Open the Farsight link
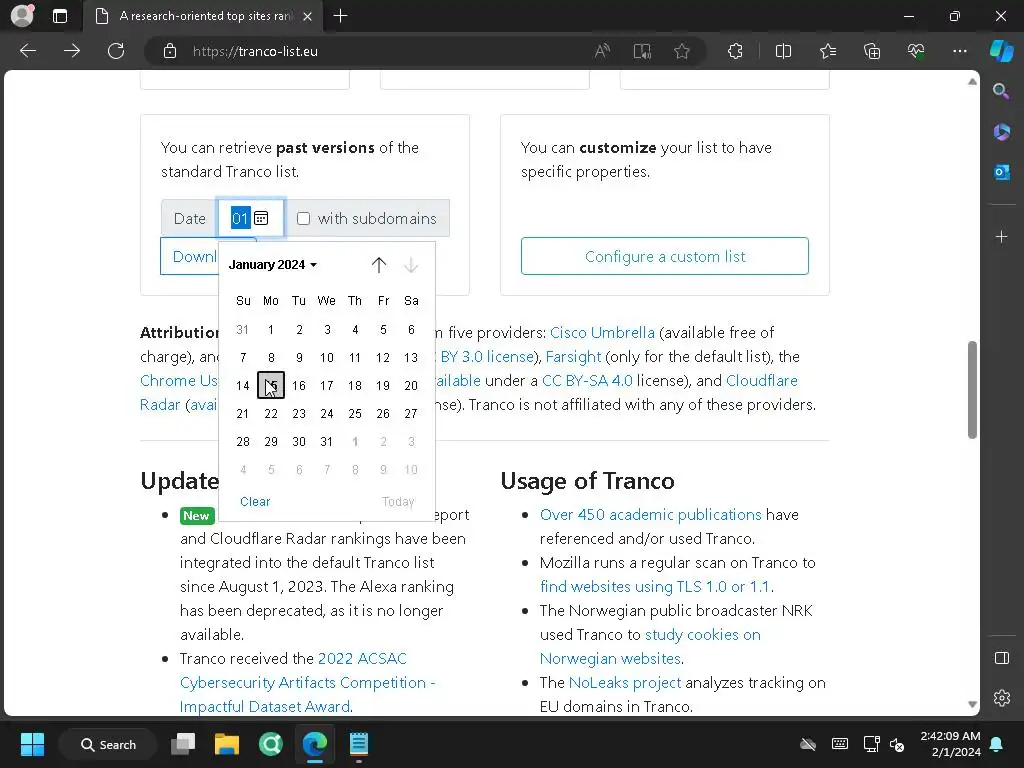Image resolution: width=1024 pixels, height=768 pixels. (573, 357)
